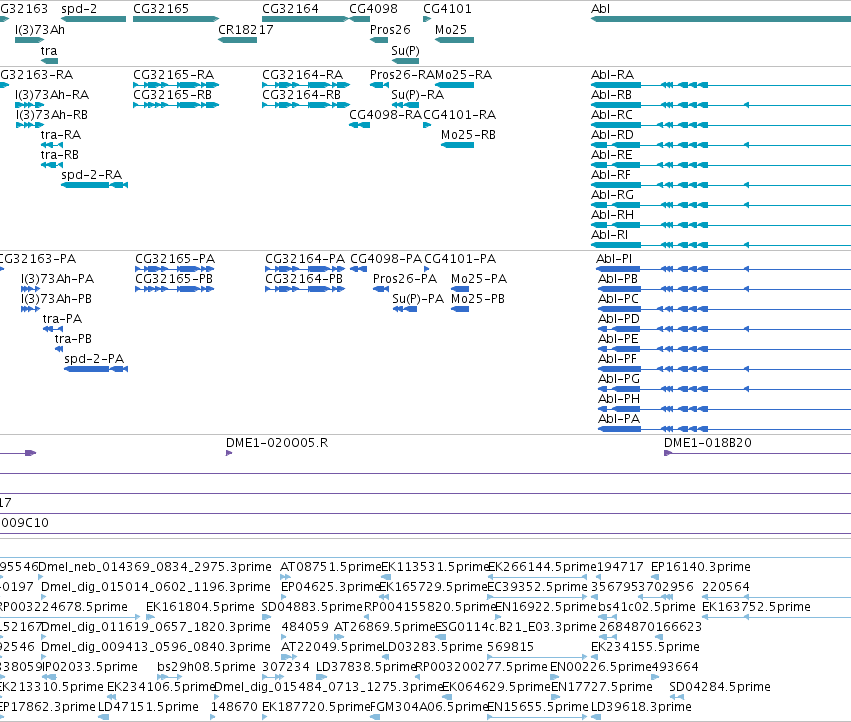This screenshot has height=722, width=851.
Task: Select the CR18217 gene label
Action: pos(246,30)
